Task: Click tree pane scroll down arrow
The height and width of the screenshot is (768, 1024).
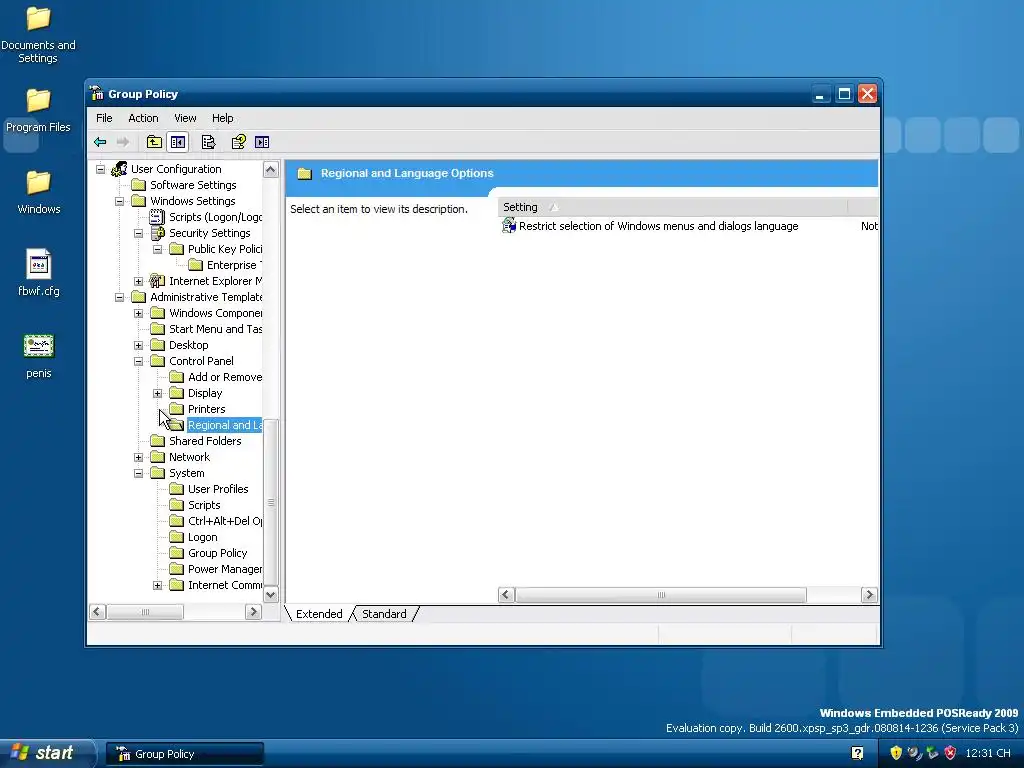Action: tap(270, 595)
